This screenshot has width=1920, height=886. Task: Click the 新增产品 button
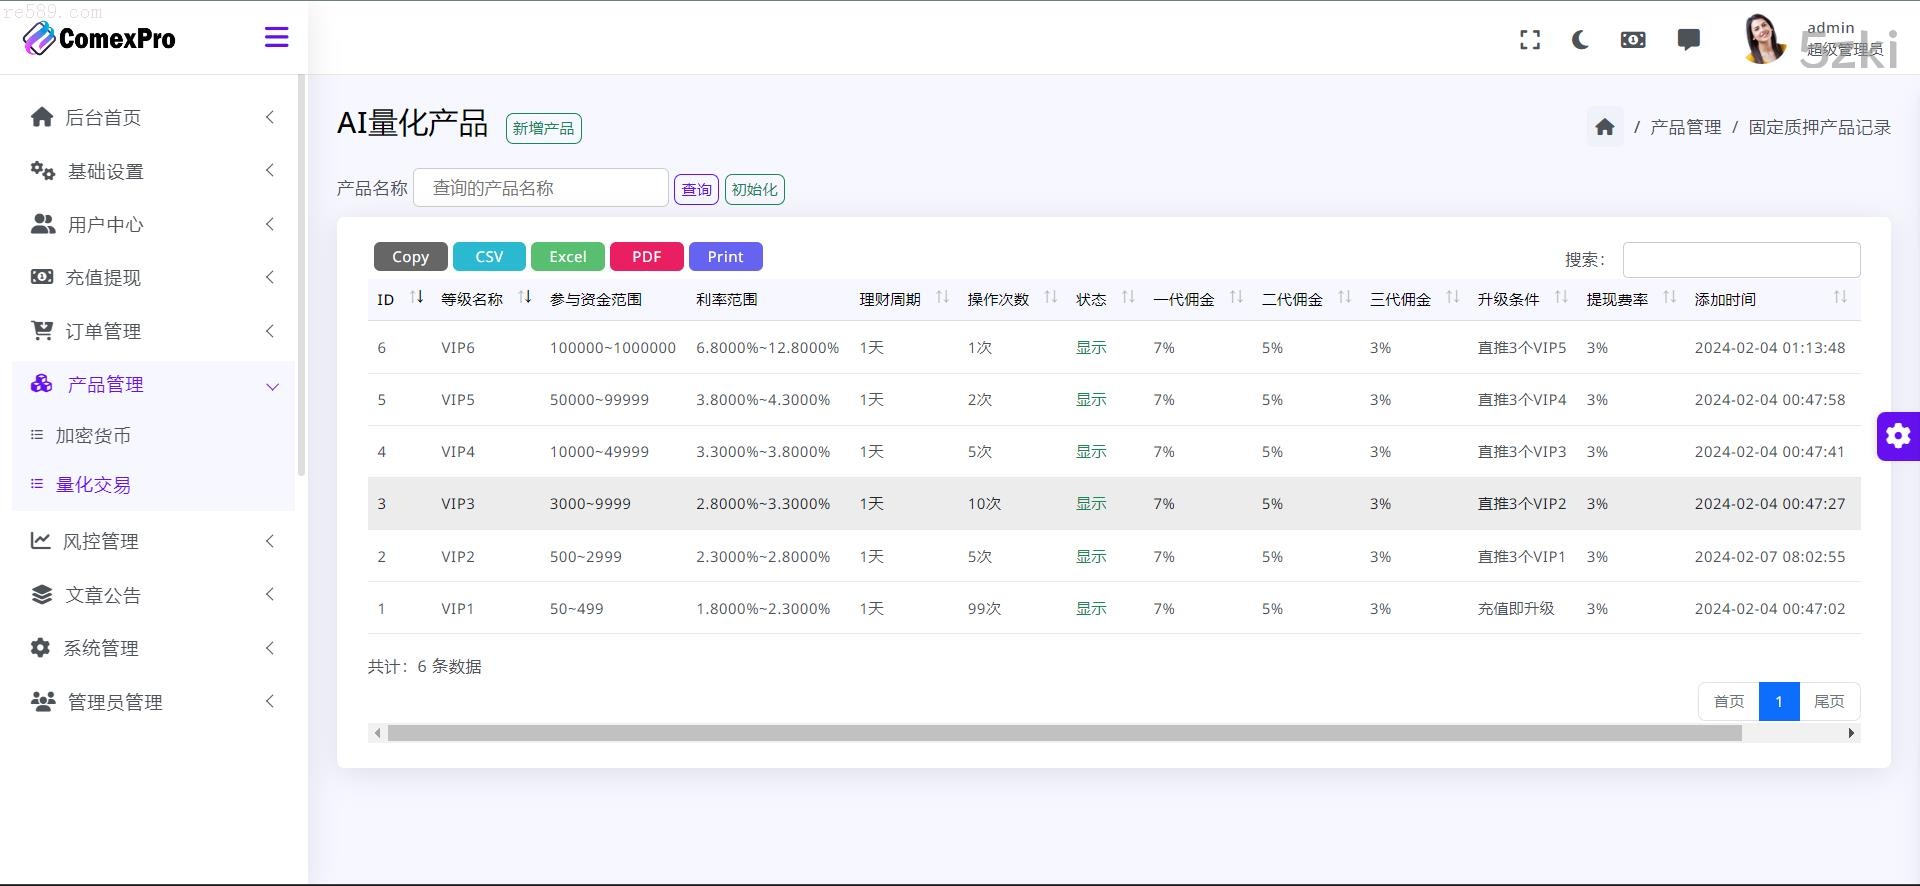(x=543, y=128)
